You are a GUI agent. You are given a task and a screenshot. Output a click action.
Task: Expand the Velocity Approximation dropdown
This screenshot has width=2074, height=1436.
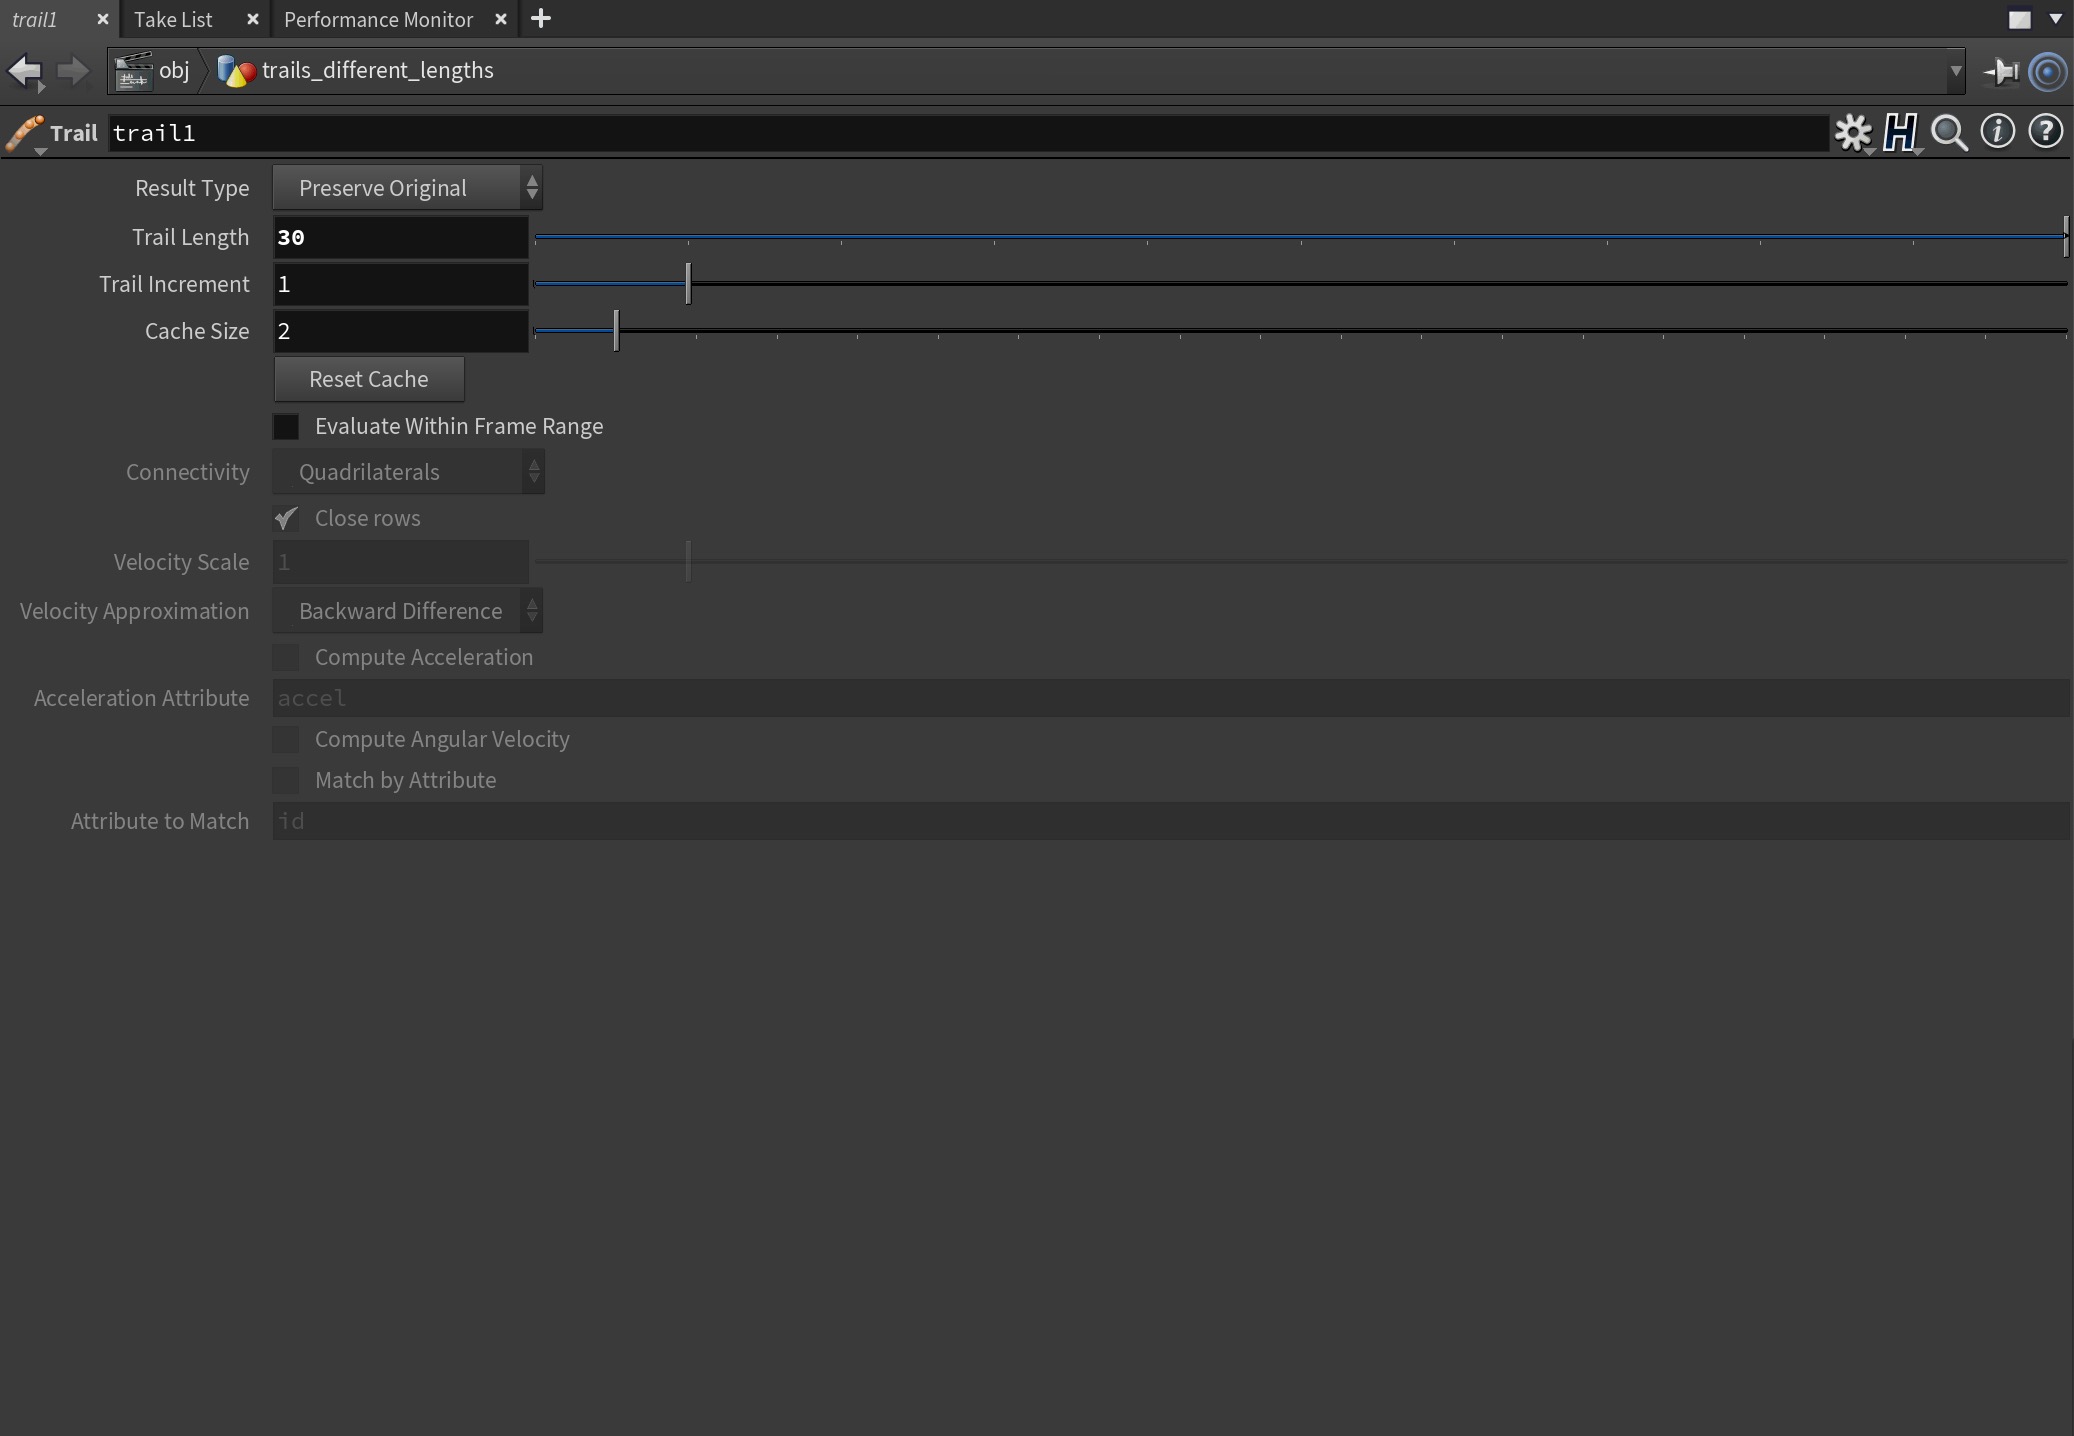pyautogui.click(x=407, y=611)
